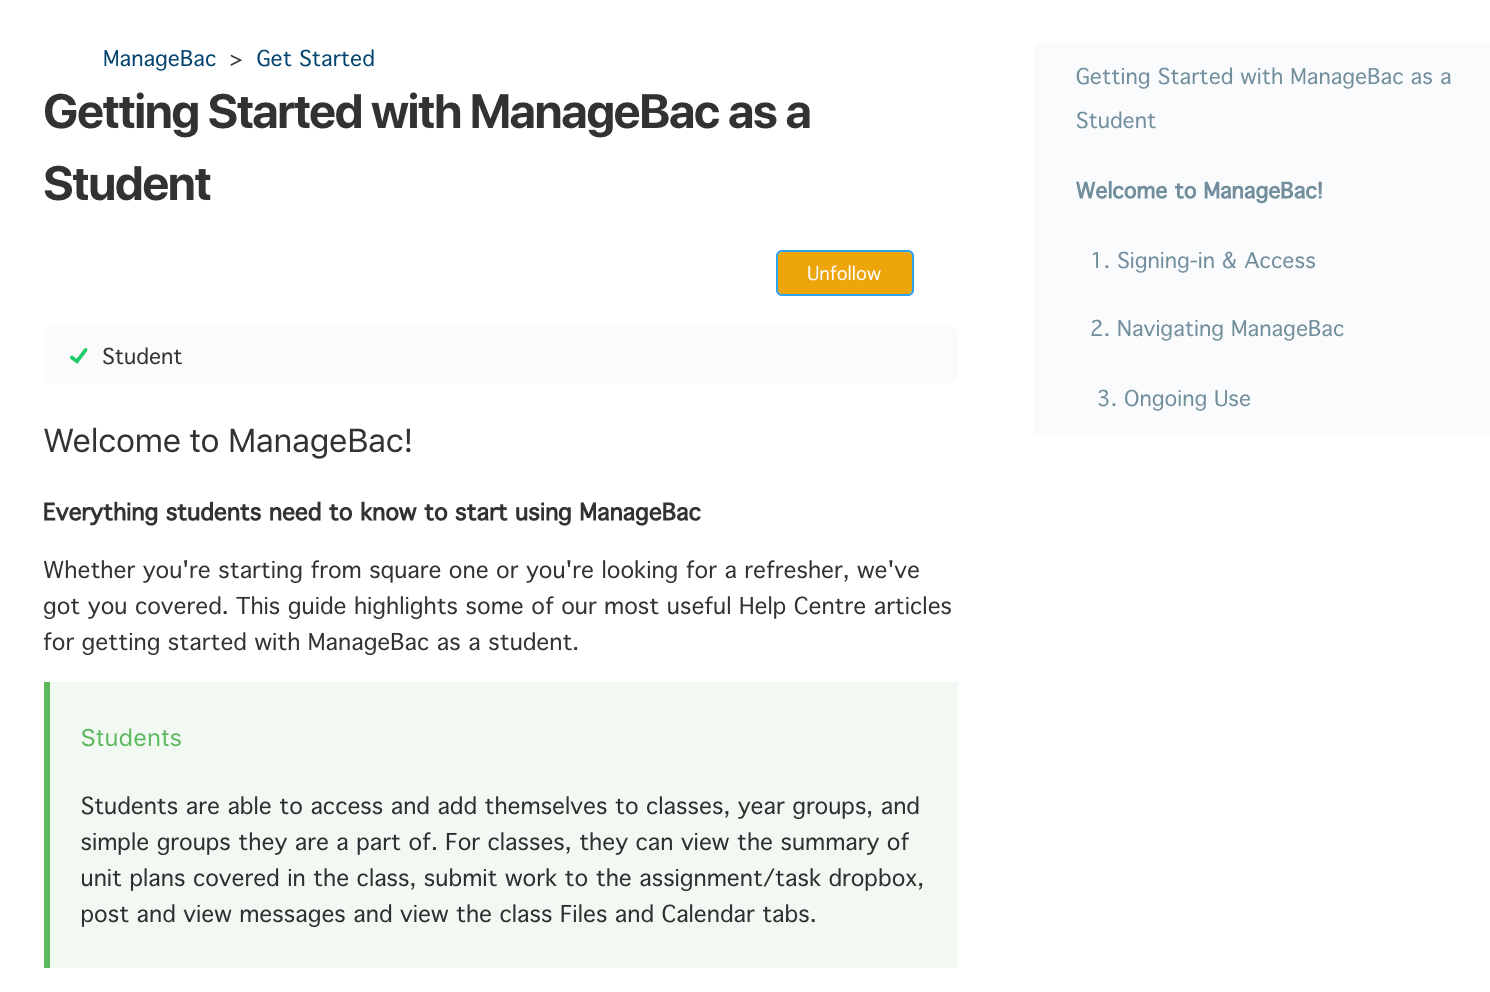Image resolution: width=1490 pixels, height=992 pixels.
Task: Click the orange Unfollow button
Action: pos(844,273)
